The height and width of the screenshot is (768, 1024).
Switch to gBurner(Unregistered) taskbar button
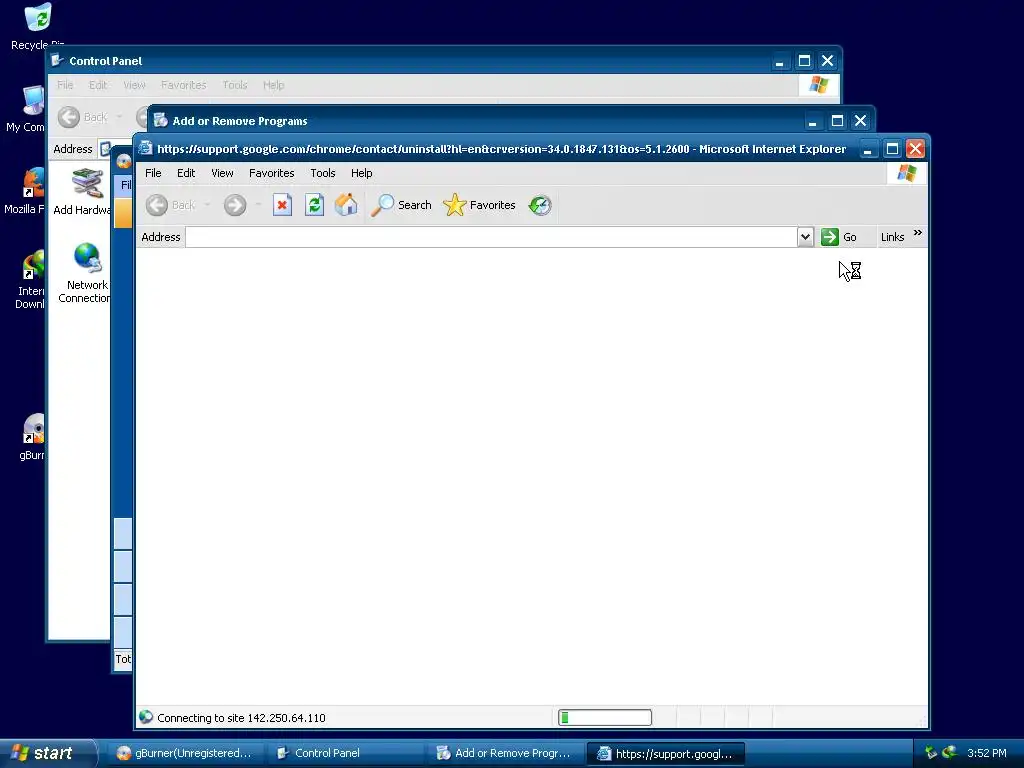coord(184,753)
